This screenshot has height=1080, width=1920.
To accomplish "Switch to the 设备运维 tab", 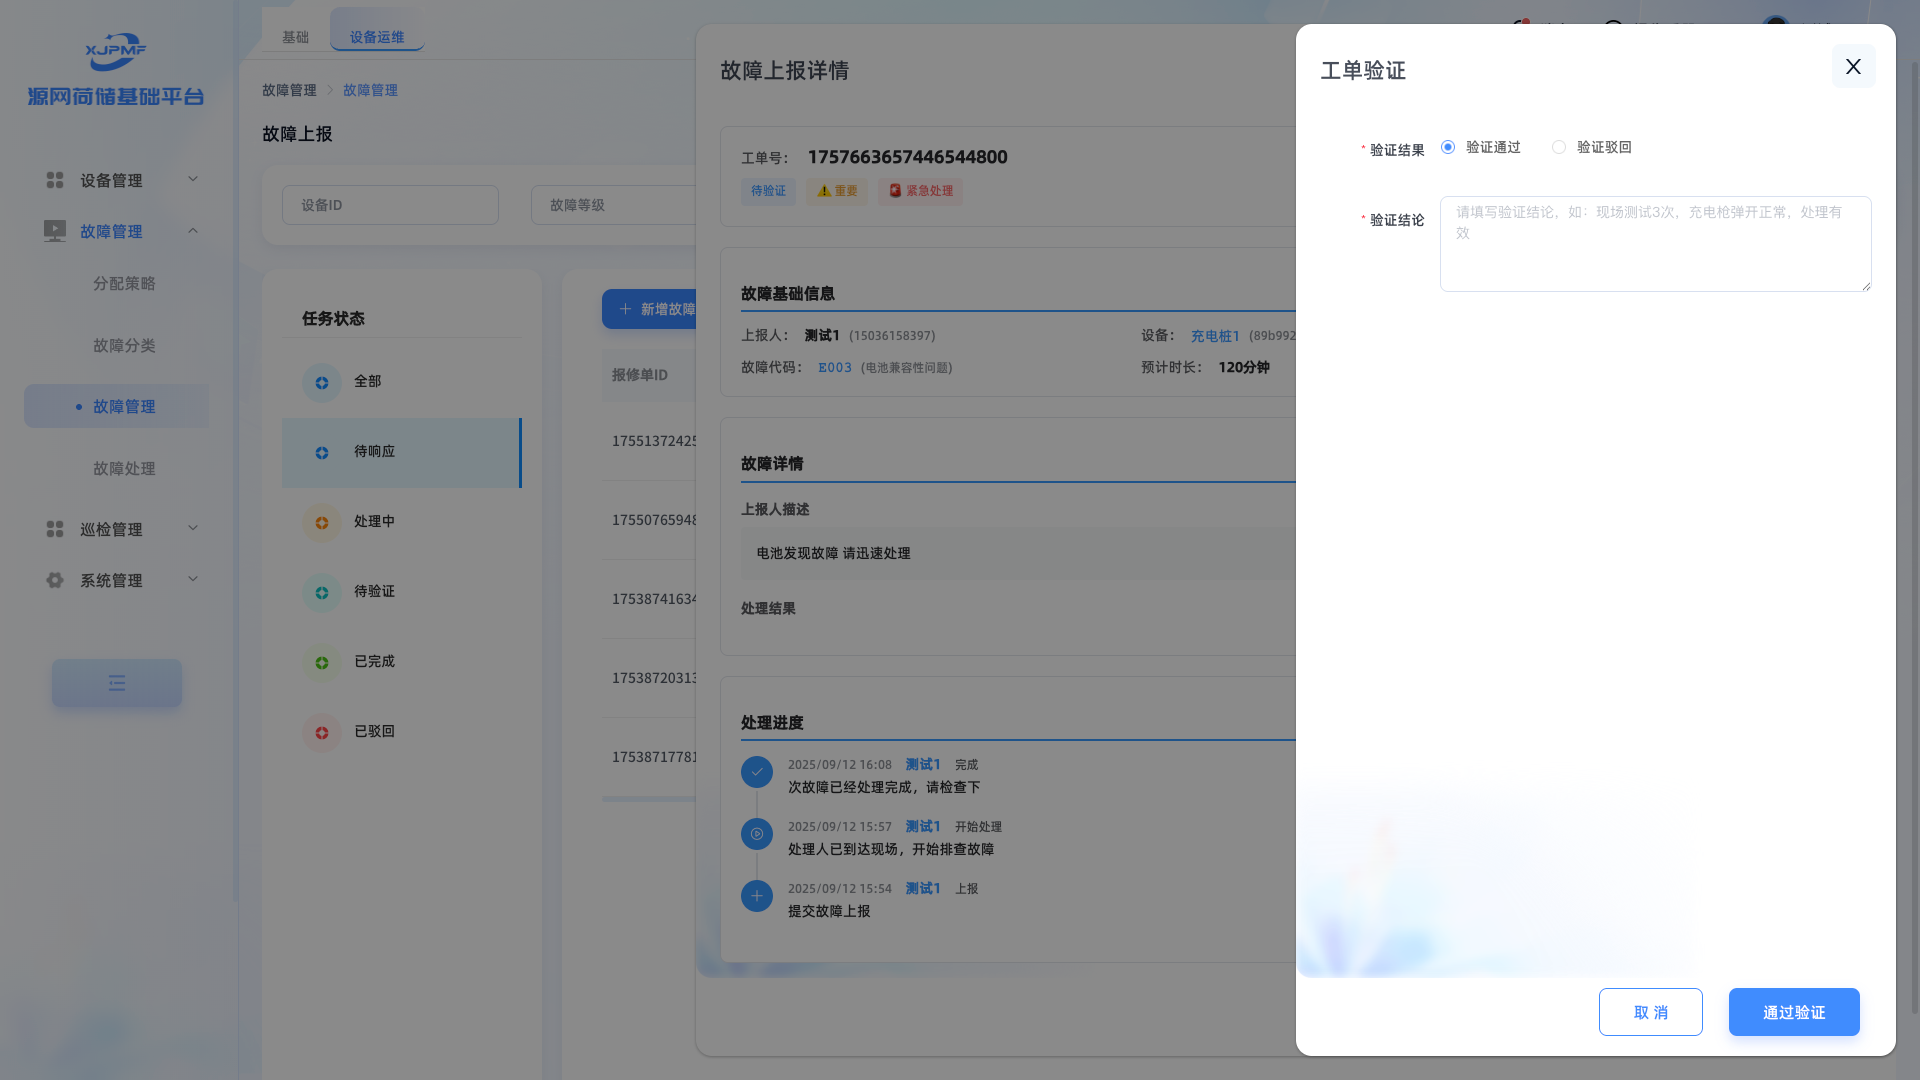I will [x=377, y=37].
